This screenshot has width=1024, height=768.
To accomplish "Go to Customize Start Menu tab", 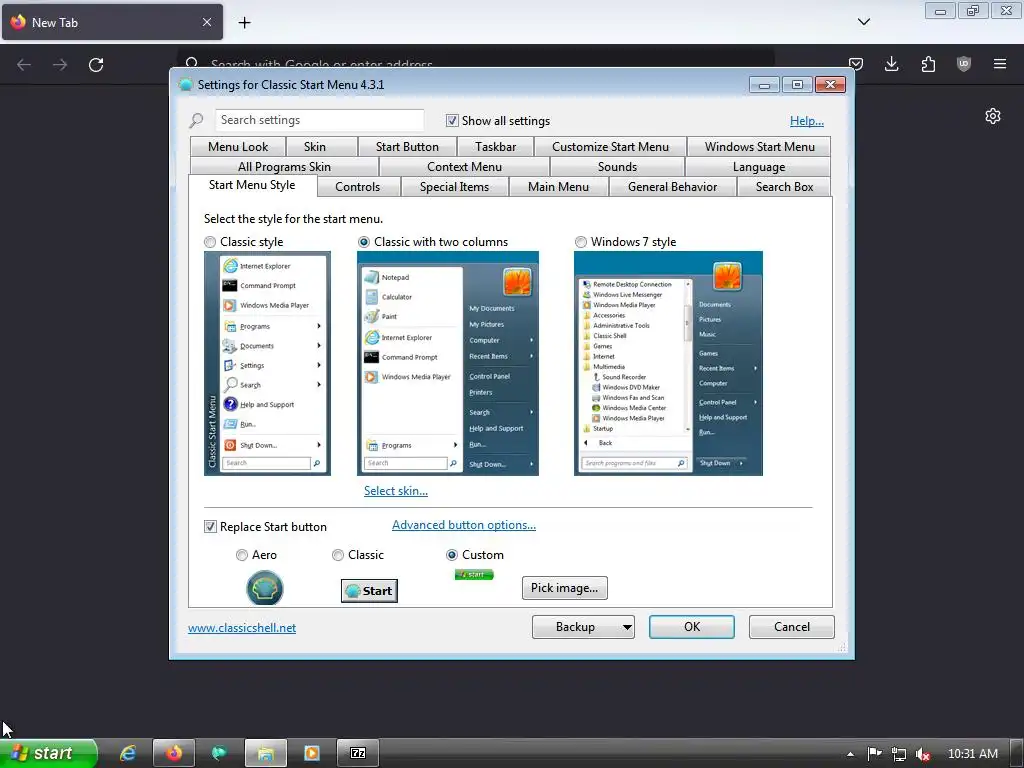I will (x=610, y=147).
